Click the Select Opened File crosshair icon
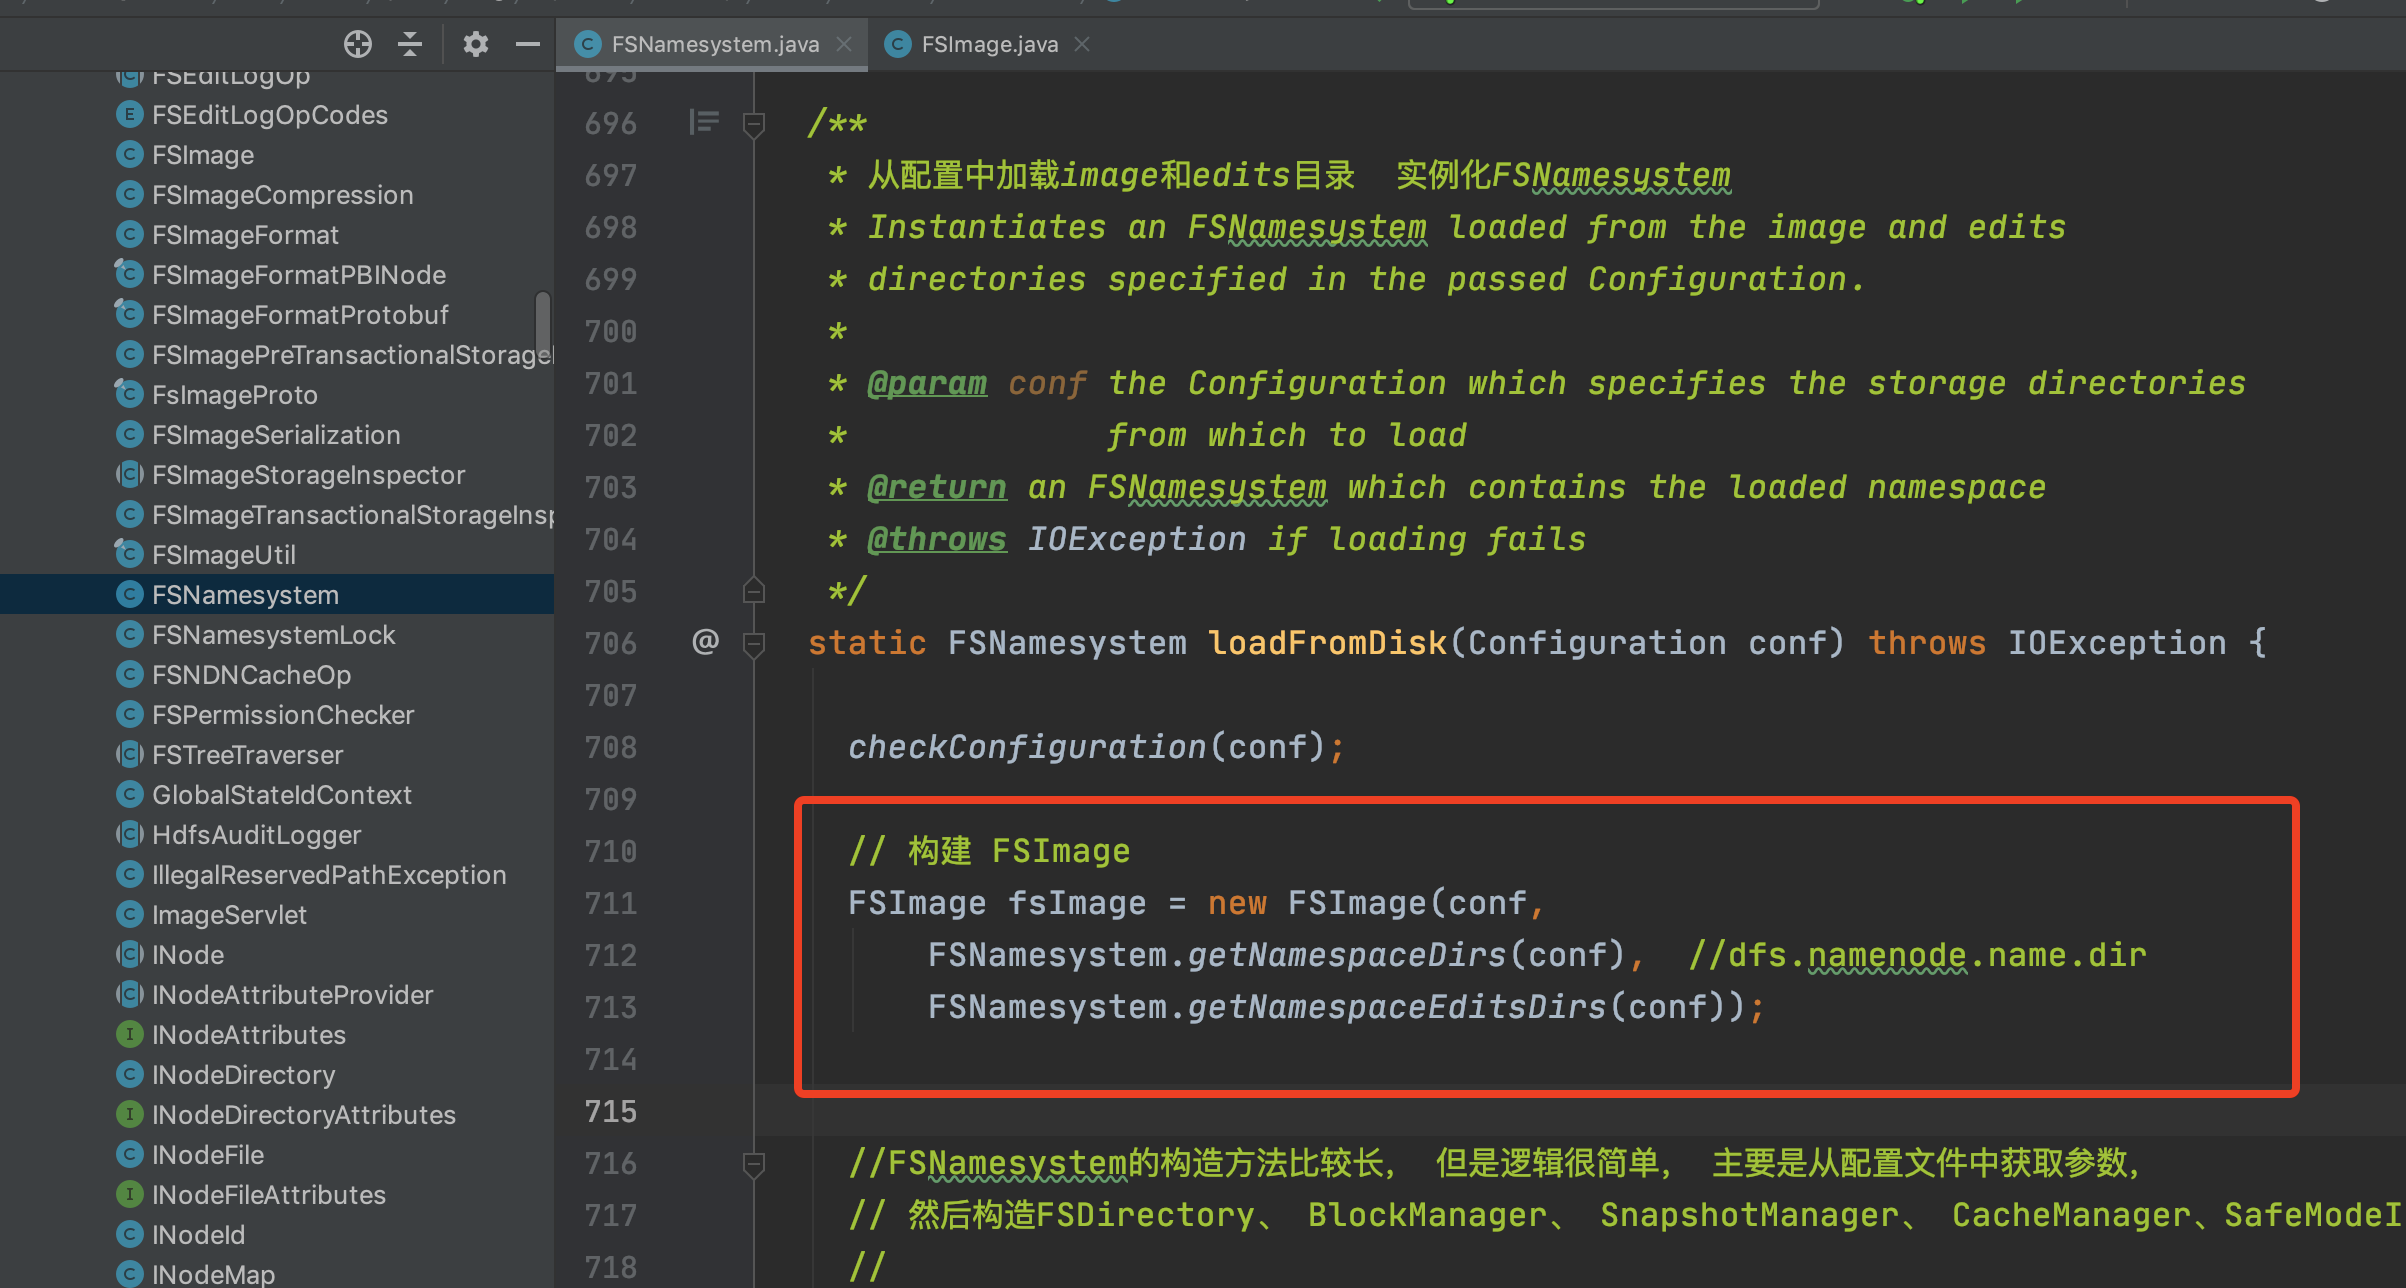 (357, 44)
